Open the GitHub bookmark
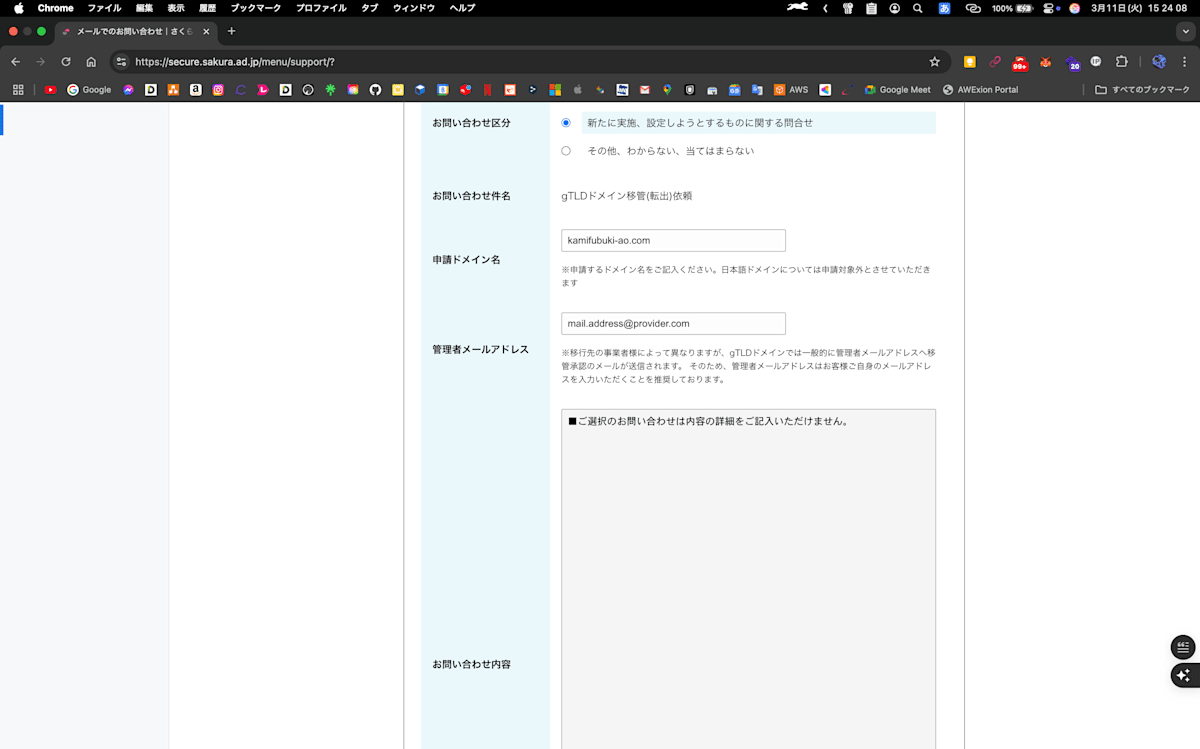 tap(375, 89)
